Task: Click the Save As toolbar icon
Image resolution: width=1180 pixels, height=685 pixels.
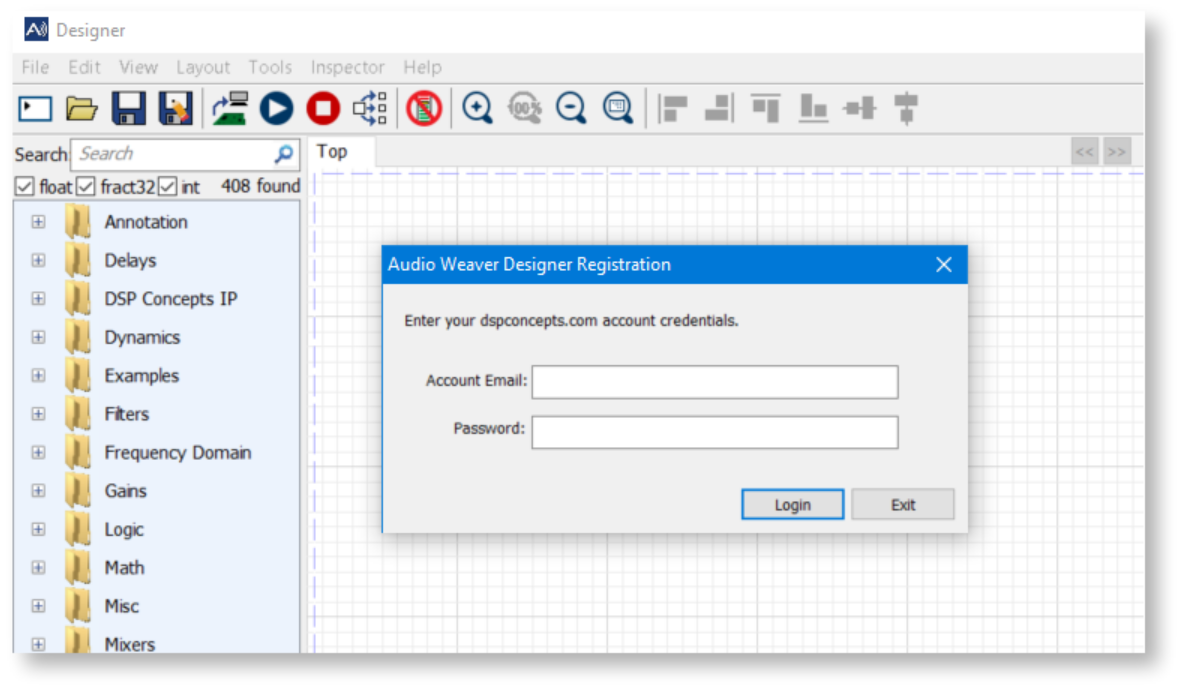Action: (x=175, y=108)
